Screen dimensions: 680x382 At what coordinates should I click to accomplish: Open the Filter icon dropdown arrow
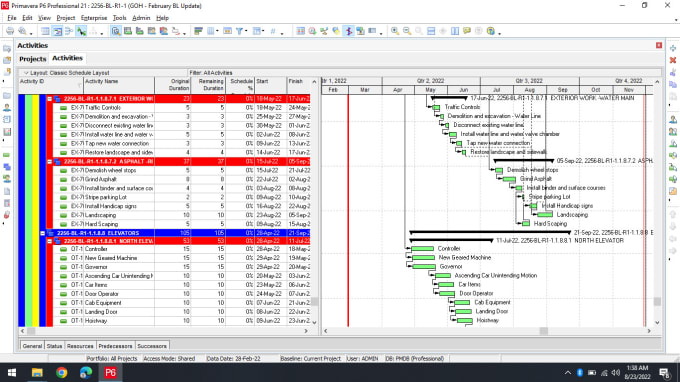[x=246, y=31]
